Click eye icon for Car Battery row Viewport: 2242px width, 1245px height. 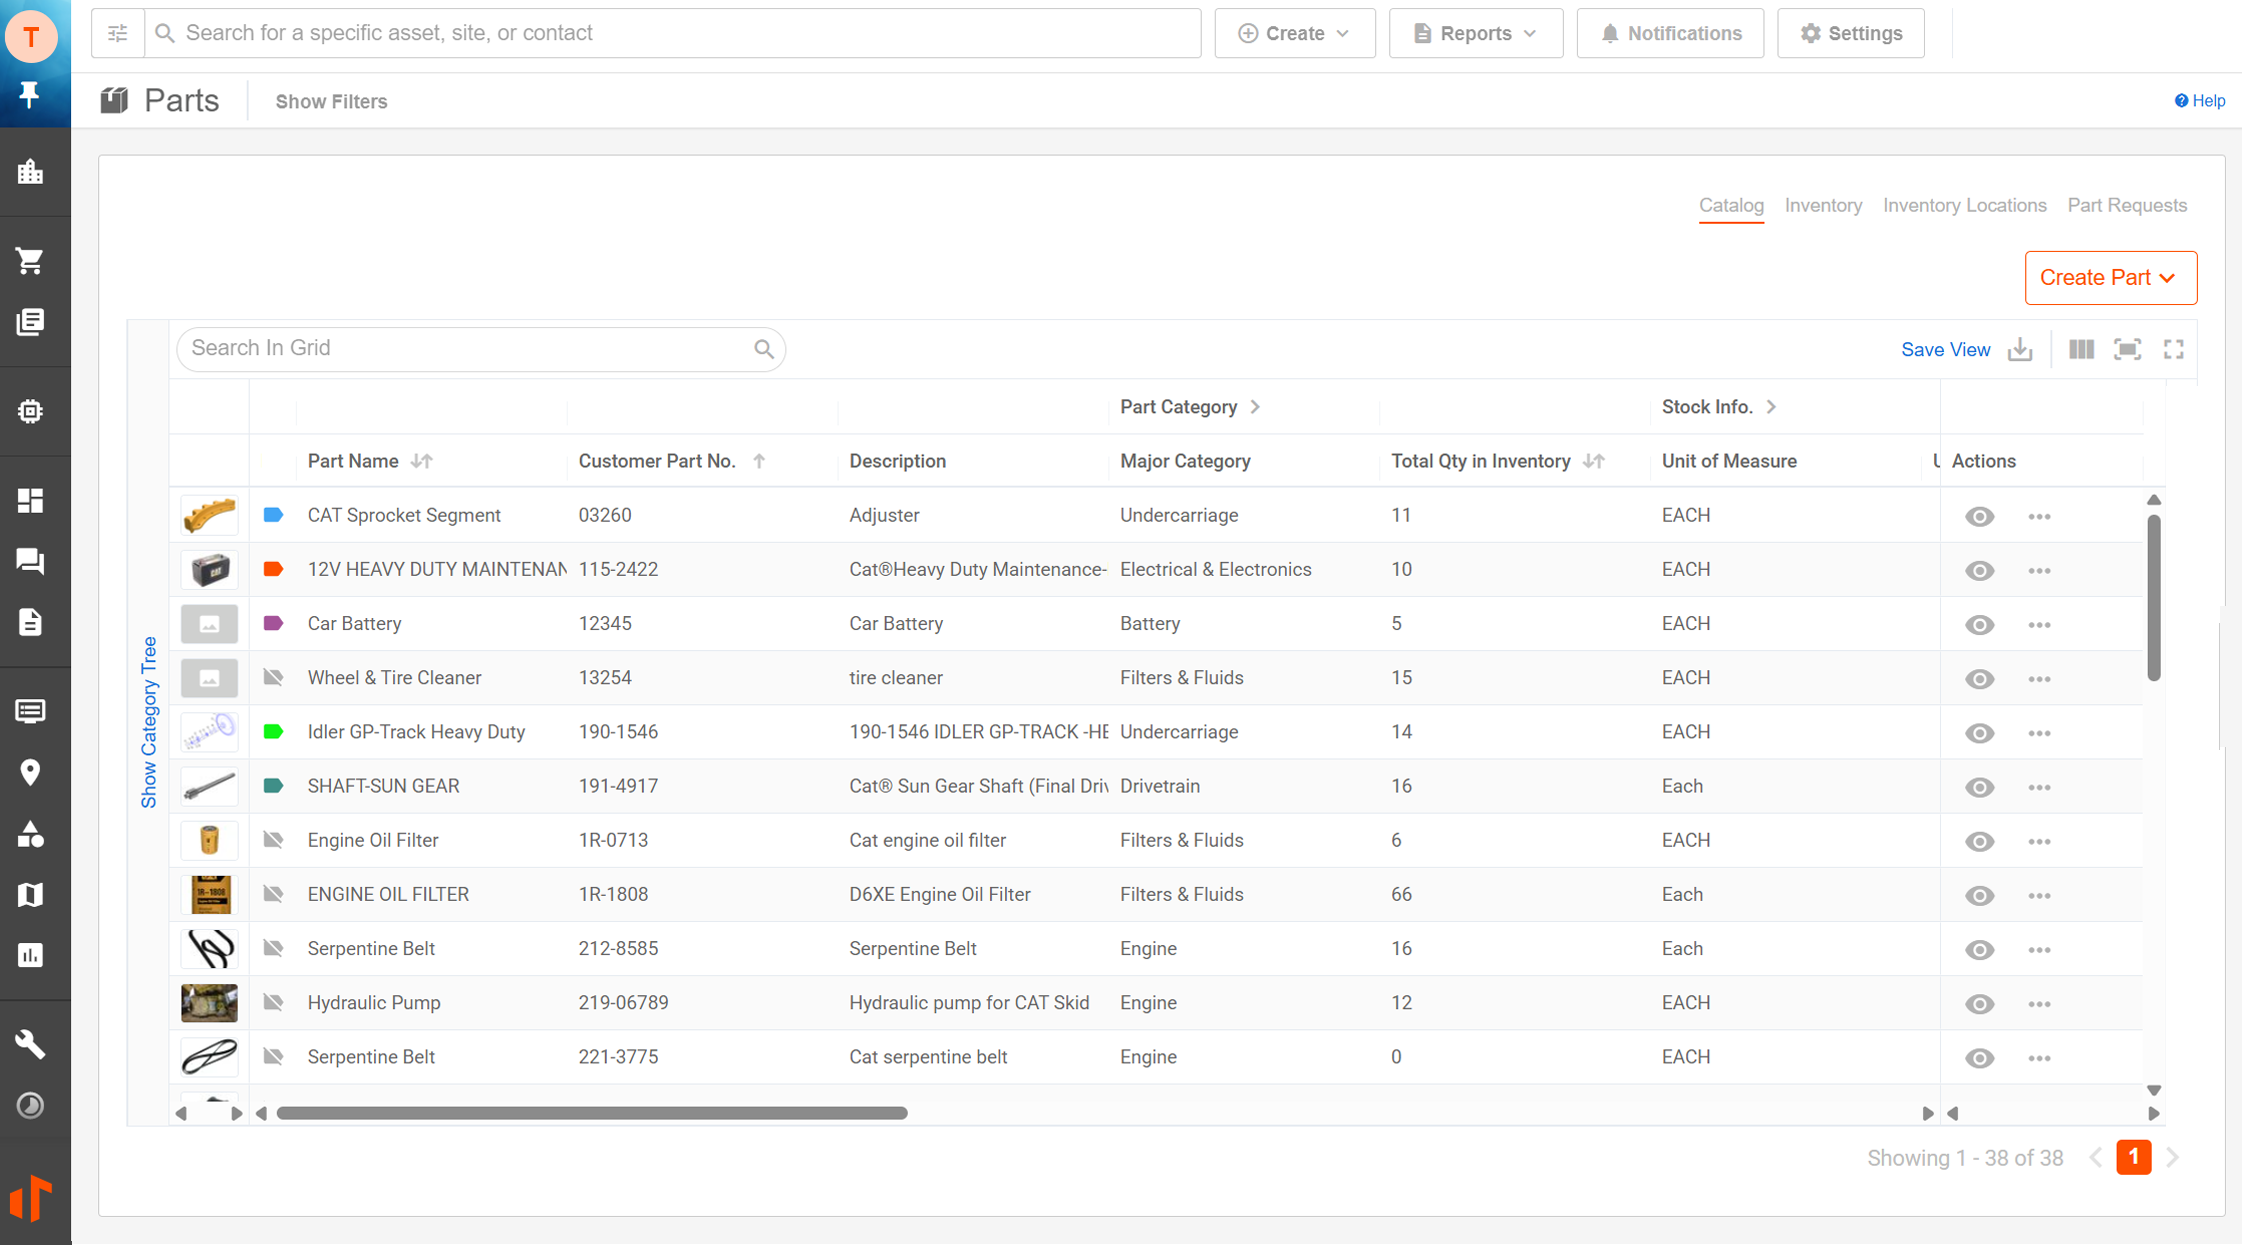pos(1979,625)
